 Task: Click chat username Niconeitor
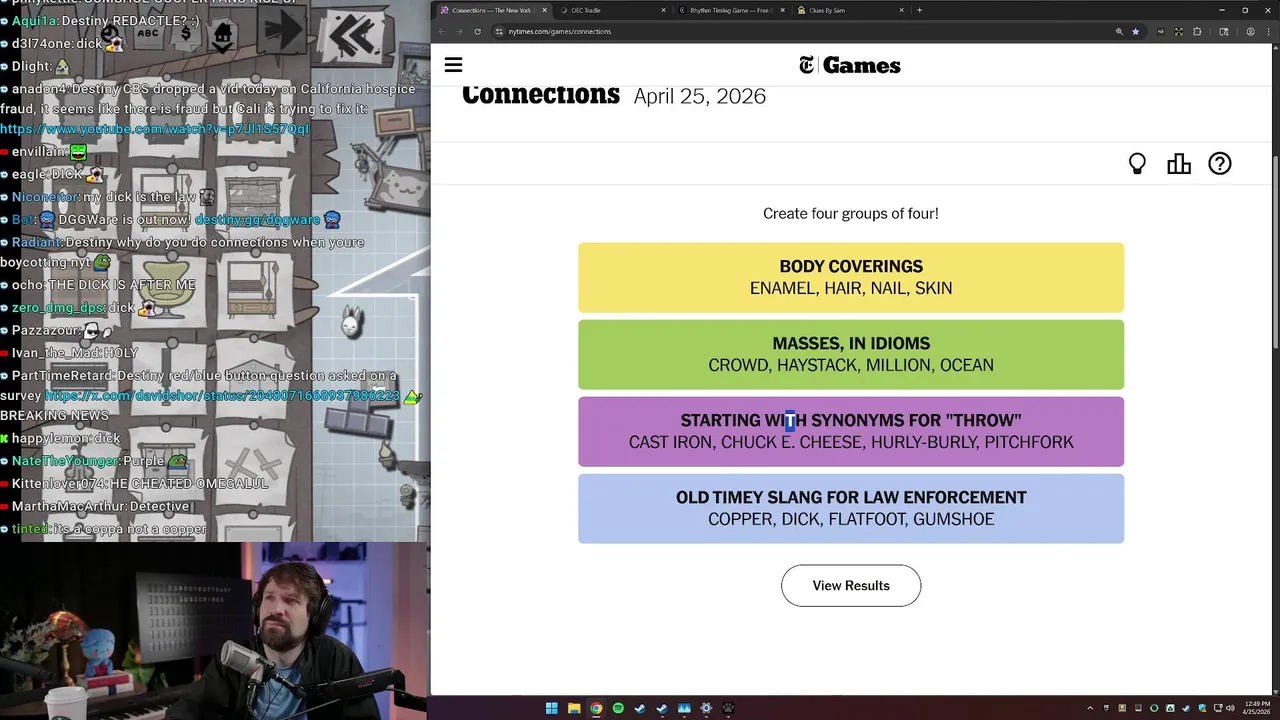pyautogui.click(x=46, y=197)
